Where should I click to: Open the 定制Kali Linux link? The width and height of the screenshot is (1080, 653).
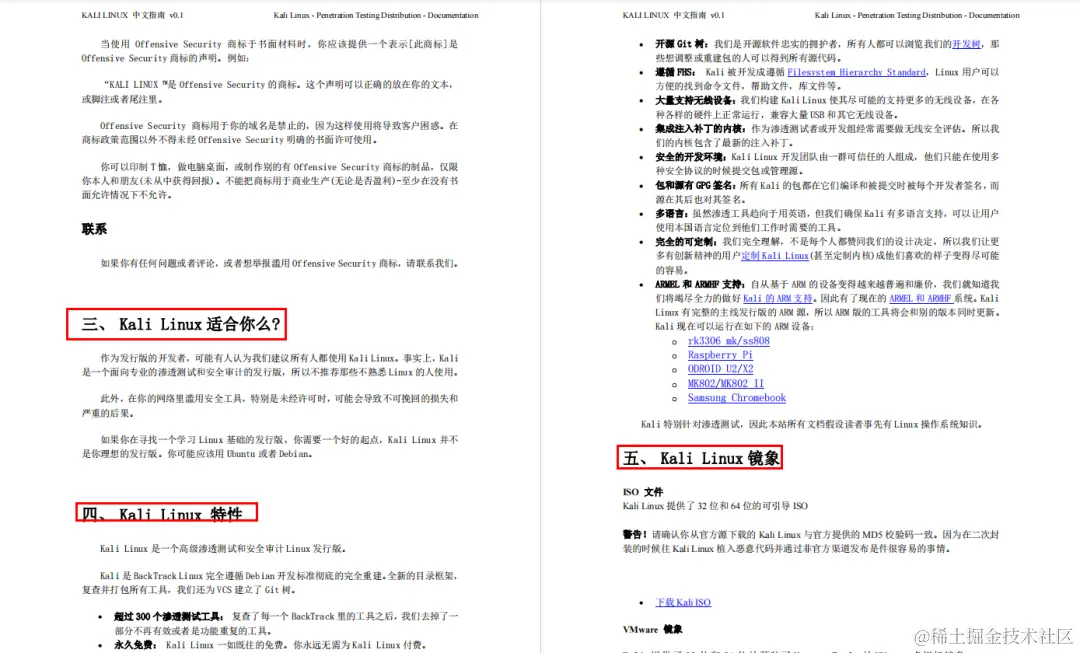click(x=775, y=256)
